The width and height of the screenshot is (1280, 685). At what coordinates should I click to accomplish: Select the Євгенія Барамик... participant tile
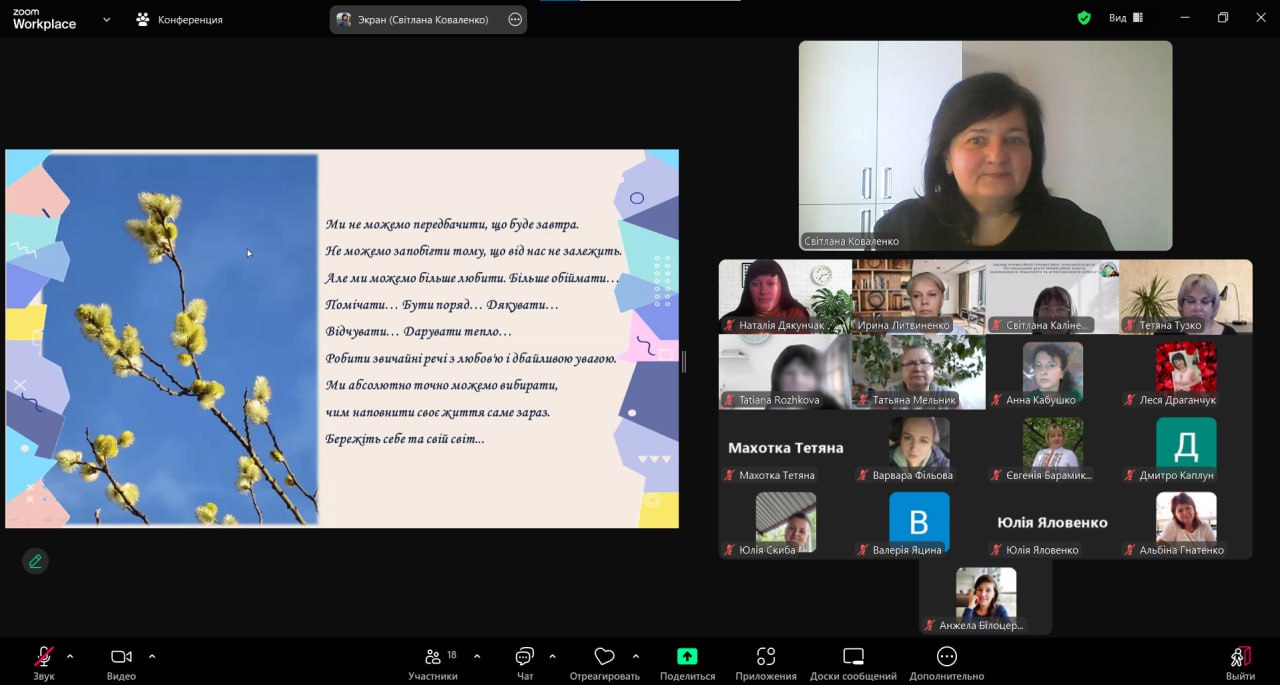[1052, 447]
